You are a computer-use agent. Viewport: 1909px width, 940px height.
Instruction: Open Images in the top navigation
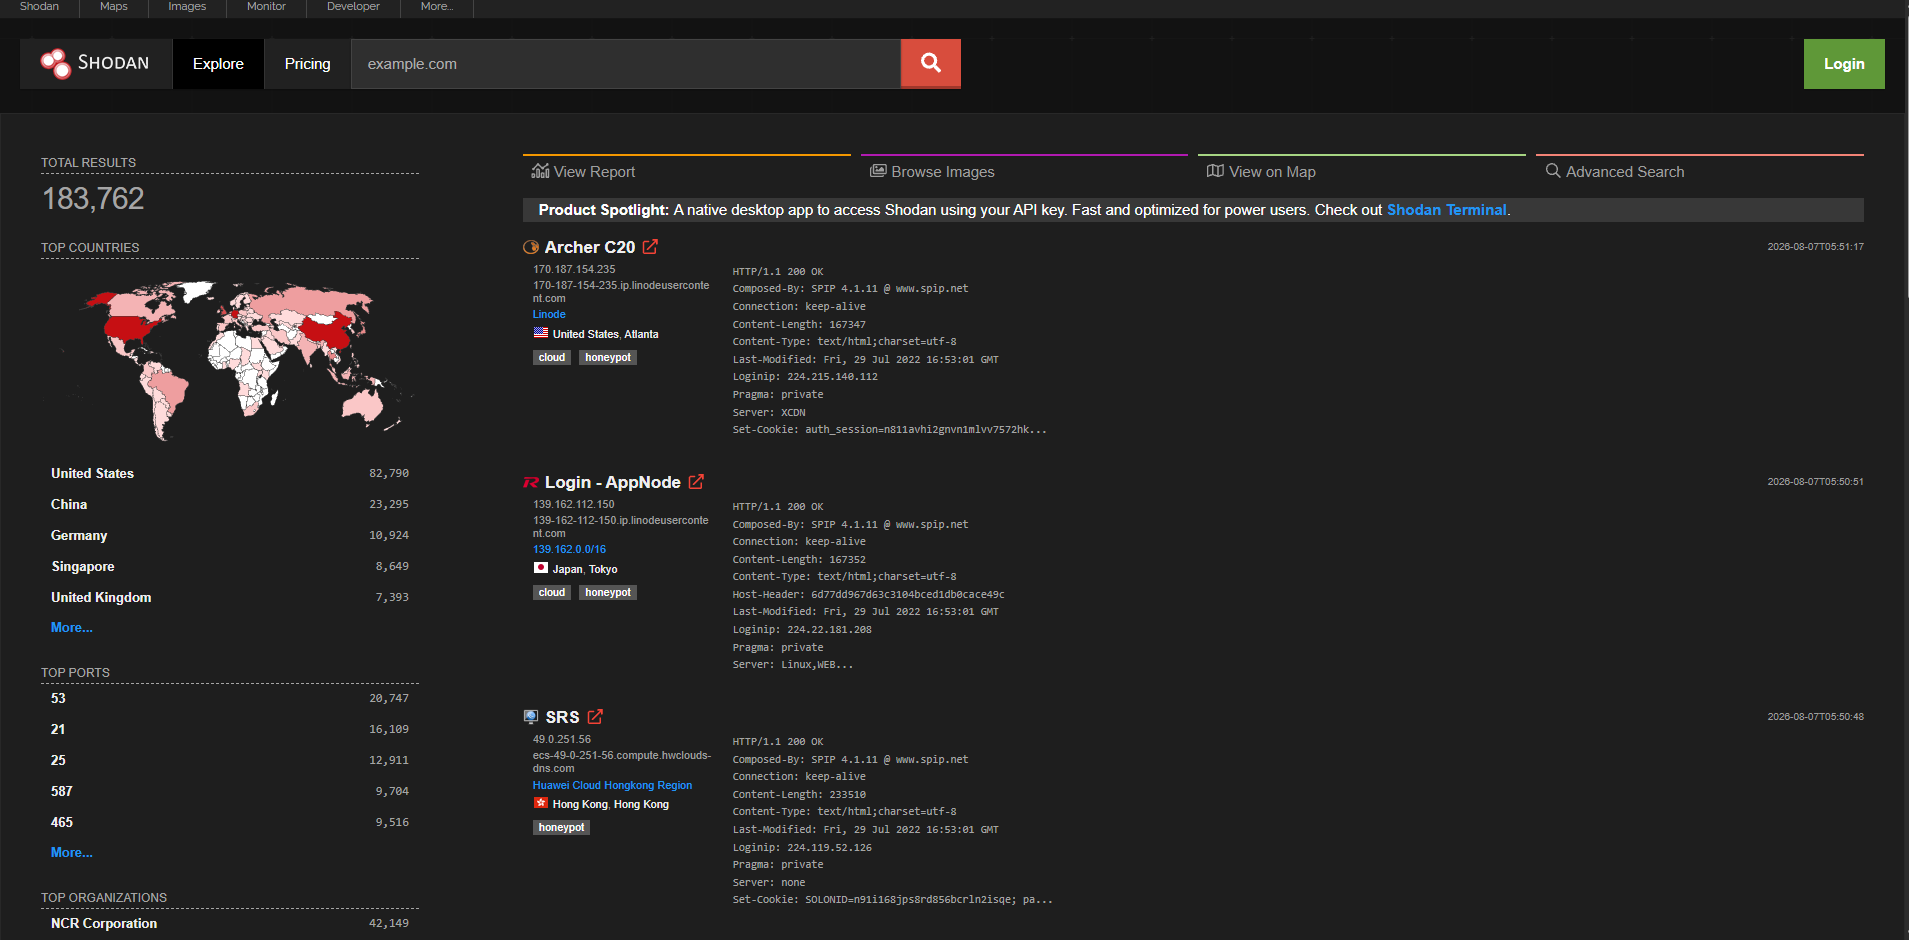tap(187, 7)
